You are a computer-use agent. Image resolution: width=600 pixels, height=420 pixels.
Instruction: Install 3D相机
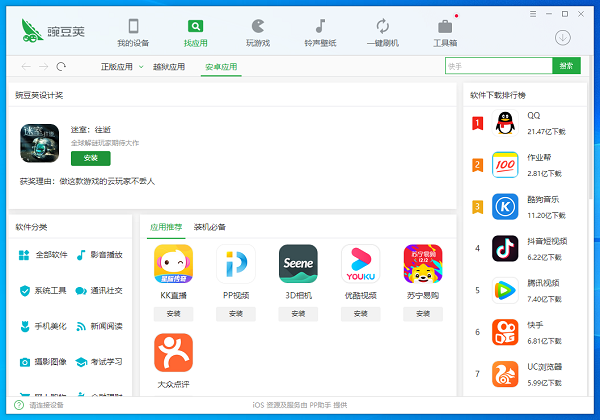click(298, 314)
